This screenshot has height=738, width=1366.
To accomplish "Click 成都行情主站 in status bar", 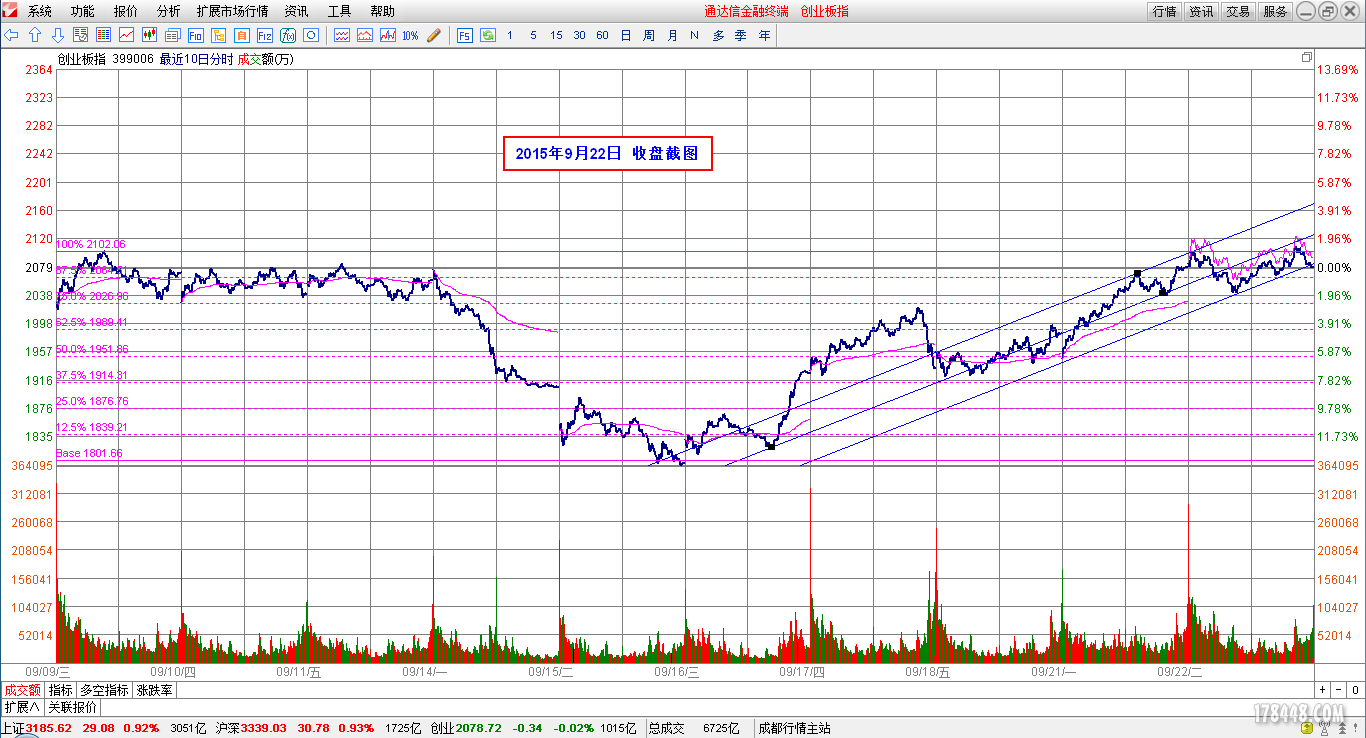I will click(x=794, y=728).
